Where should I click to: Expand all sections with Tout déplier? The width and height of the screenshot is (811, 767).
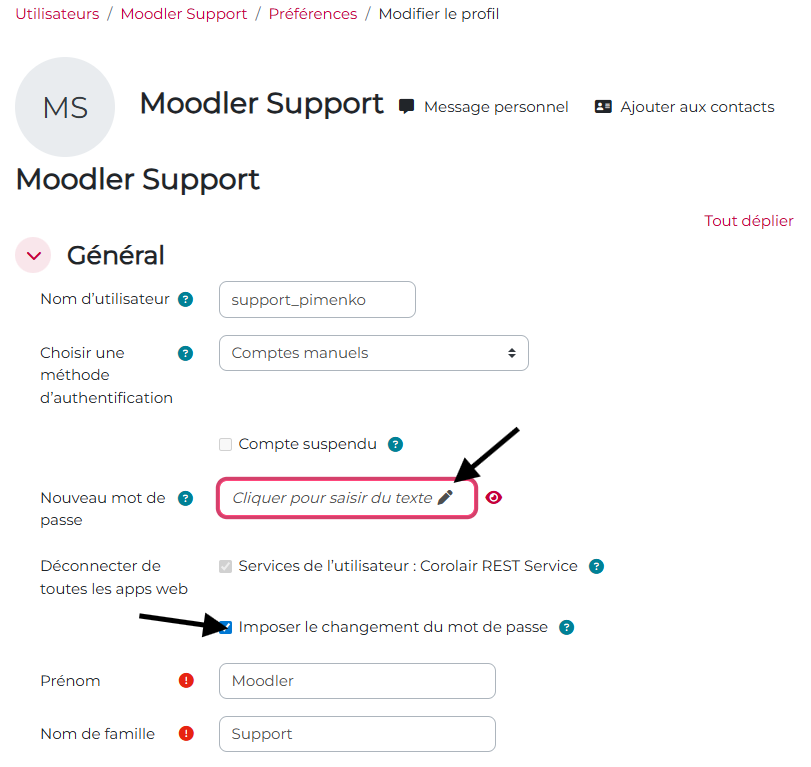point(748,221)
